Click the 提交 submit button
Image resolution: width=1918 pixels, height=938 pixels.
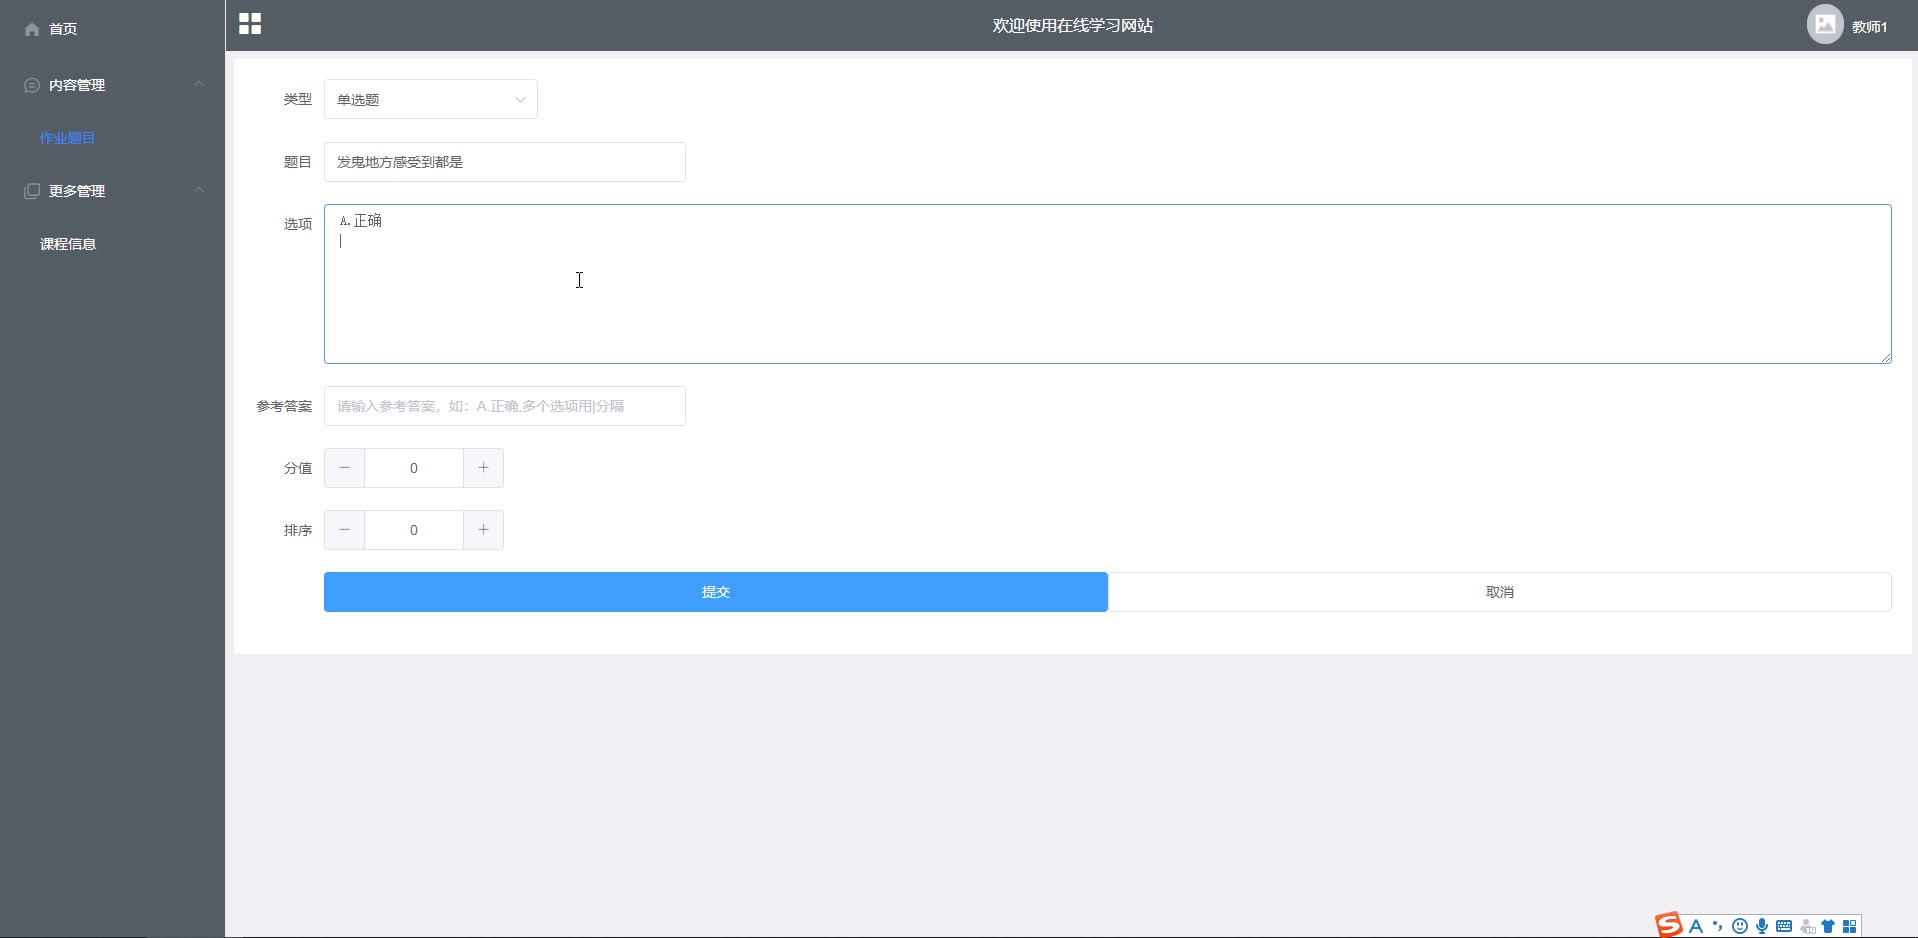tap(716, 592)
